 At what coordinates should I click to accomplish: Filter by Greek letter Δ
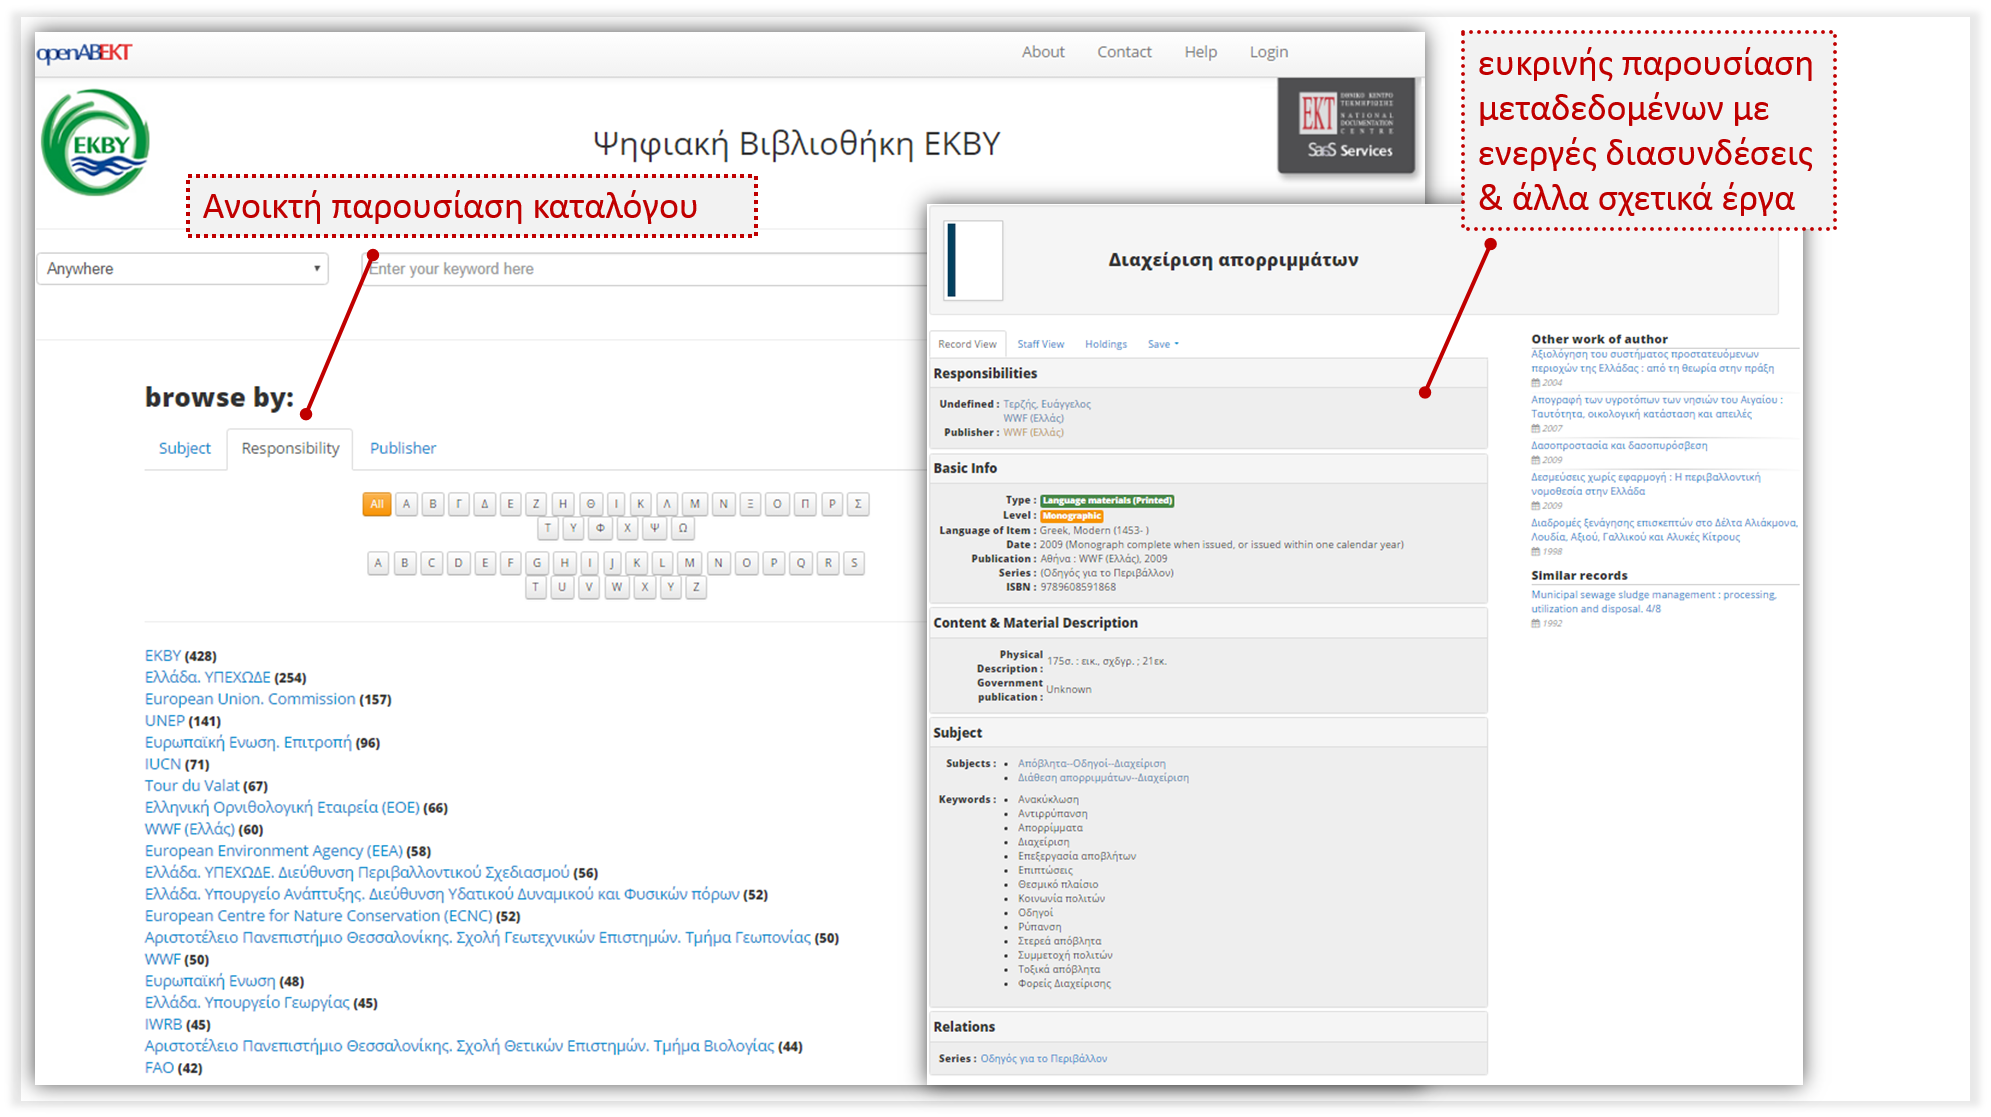coord(485,504)
